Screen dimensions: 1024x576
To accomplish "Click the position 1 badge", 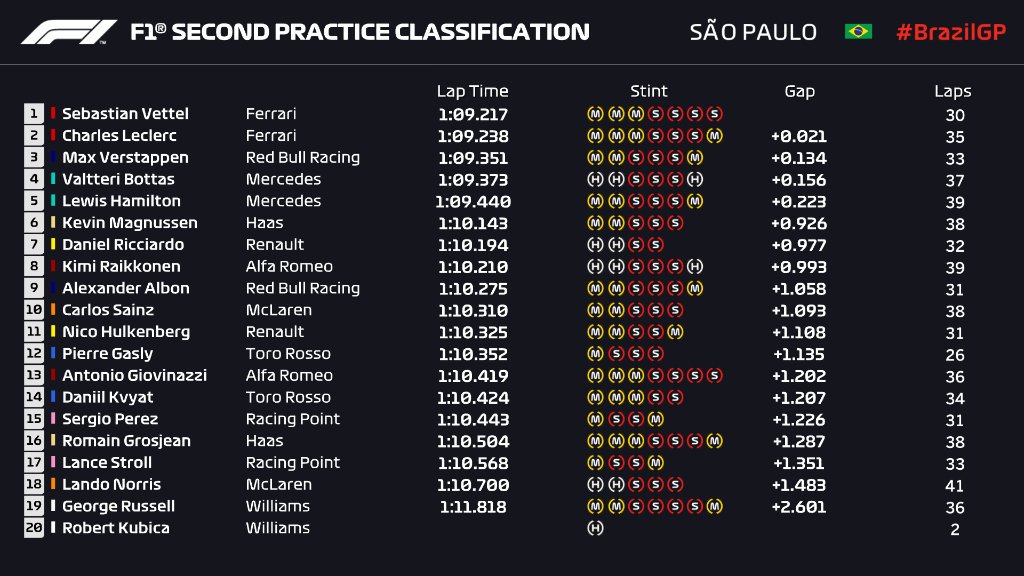I will pos(34,114).
